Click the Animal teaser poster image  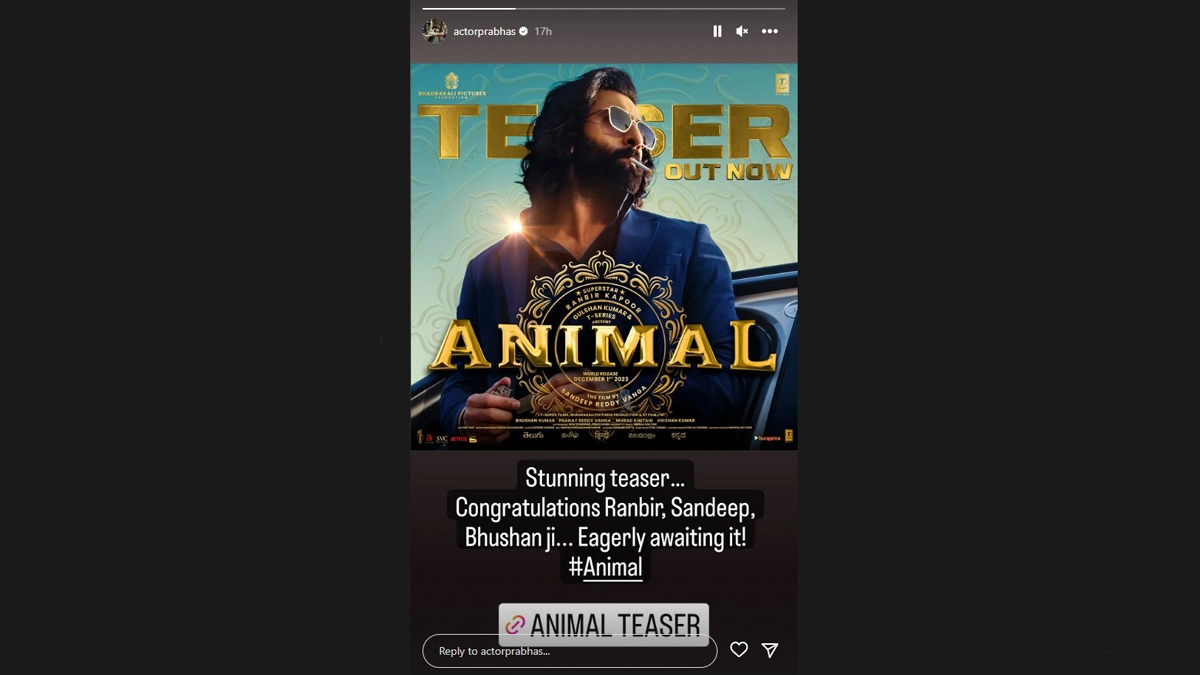click(x=604, y=256)
